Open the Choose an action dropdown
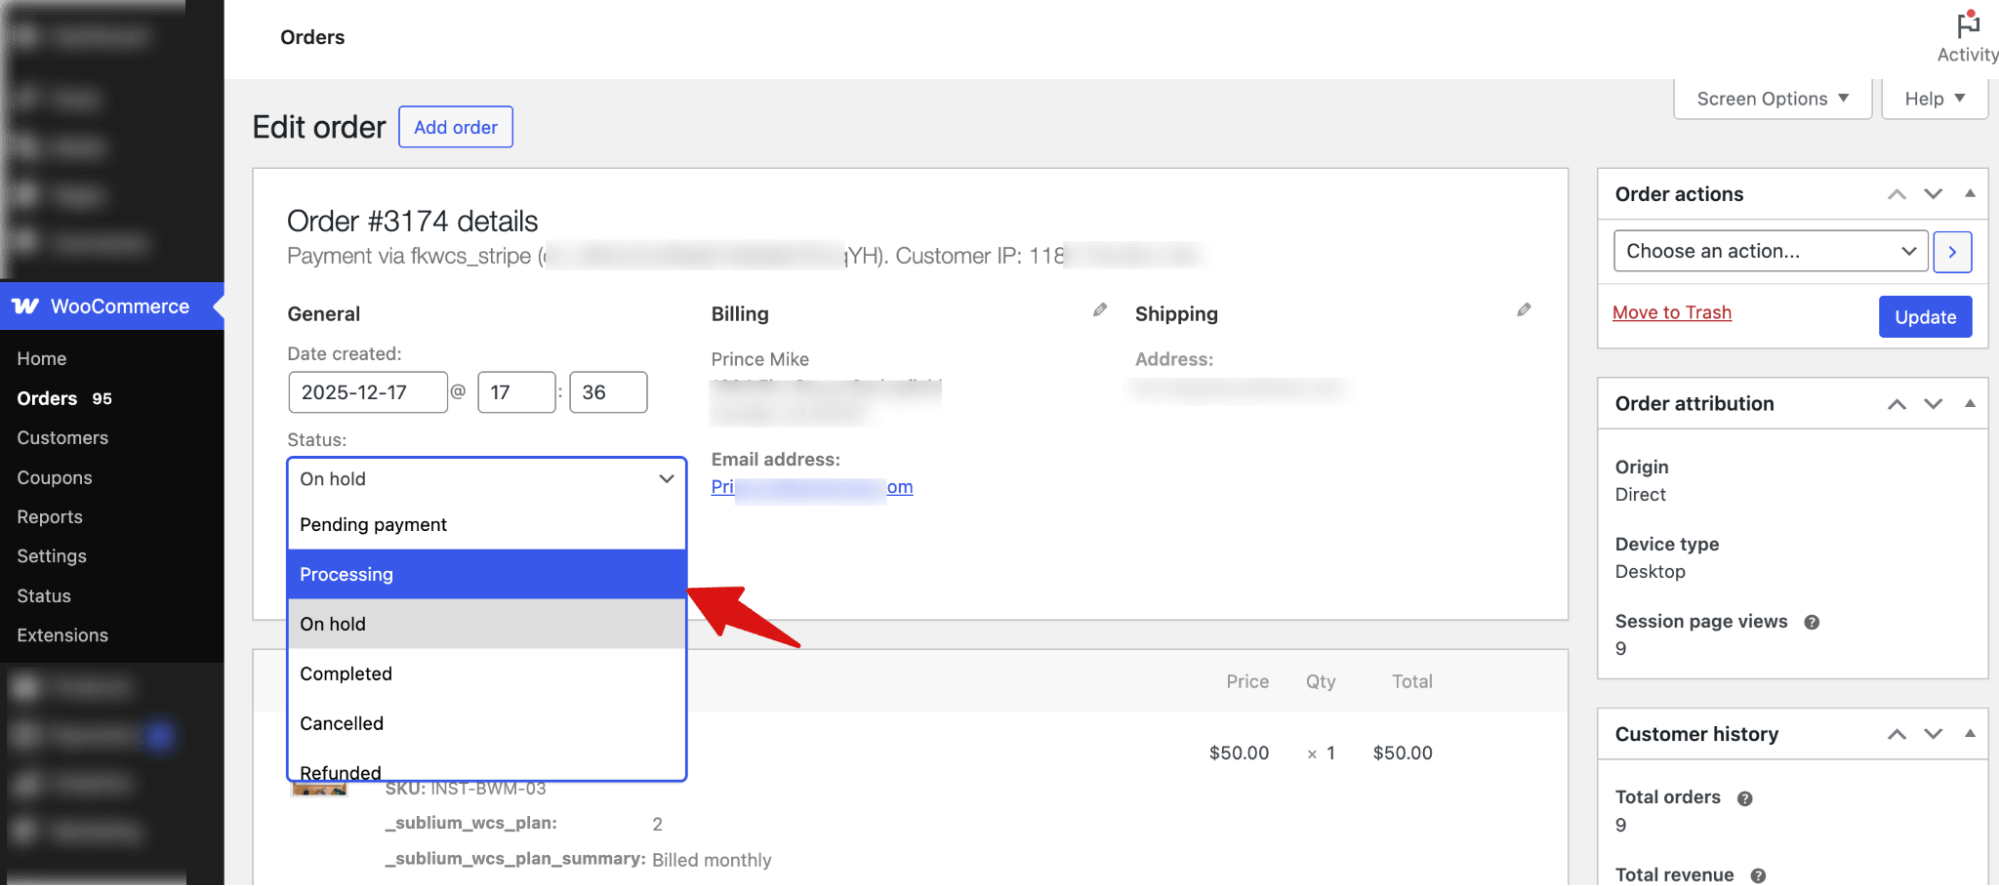The height and width of the screenshot is (886, 1999). [x=1770, y=252]
